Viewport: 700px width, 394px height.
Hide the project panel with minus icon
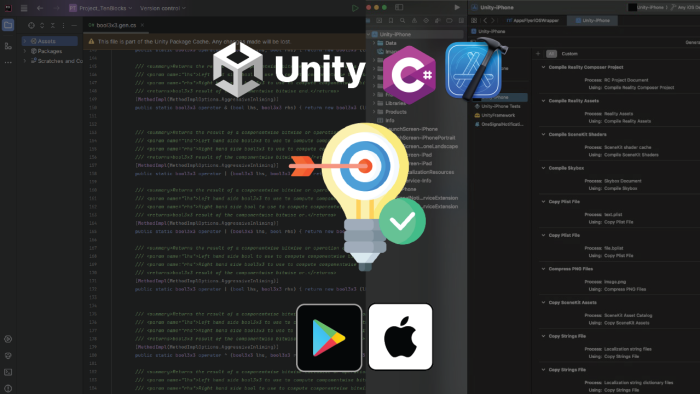[x=74, y=25]
